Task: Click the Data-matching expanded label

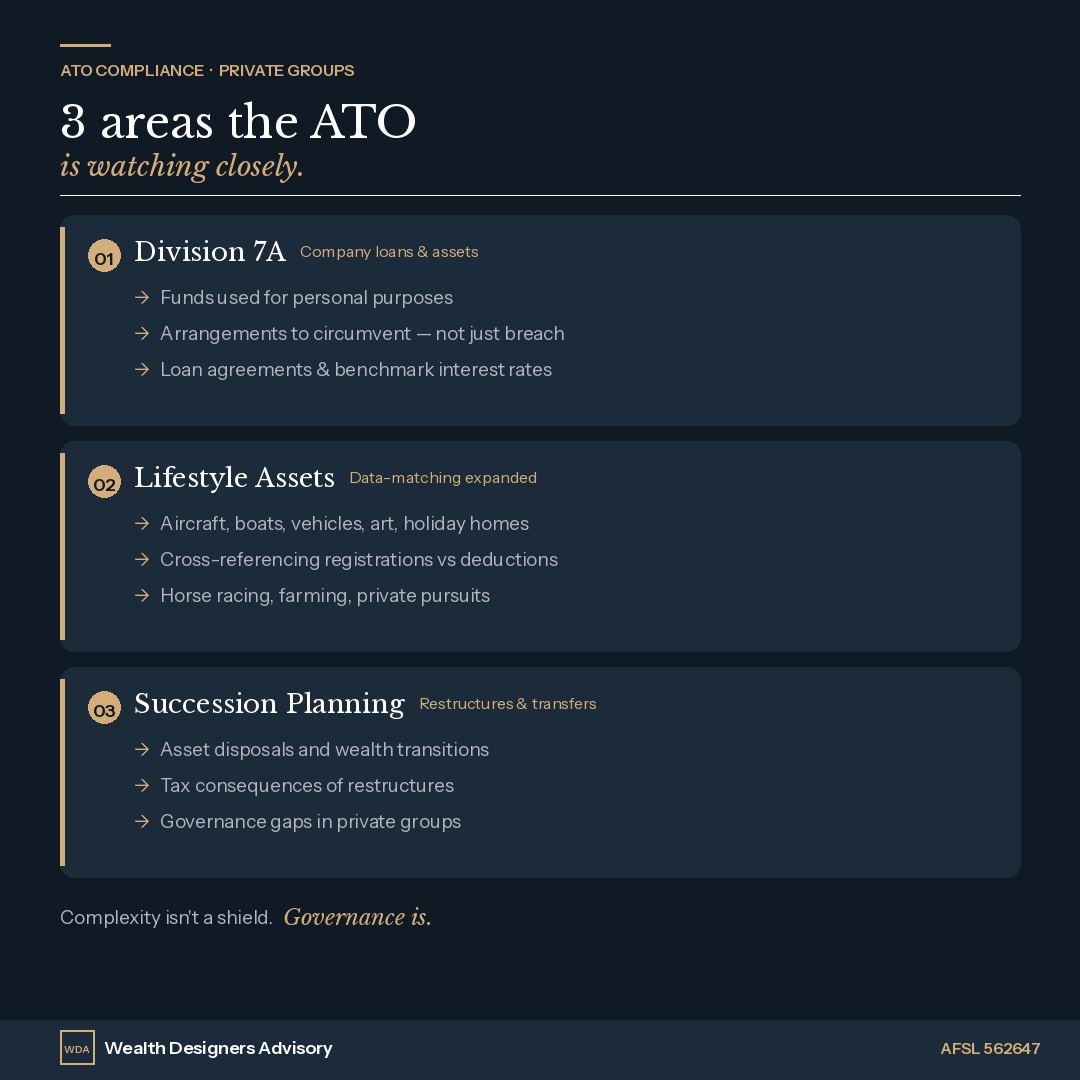Action: 443,478
